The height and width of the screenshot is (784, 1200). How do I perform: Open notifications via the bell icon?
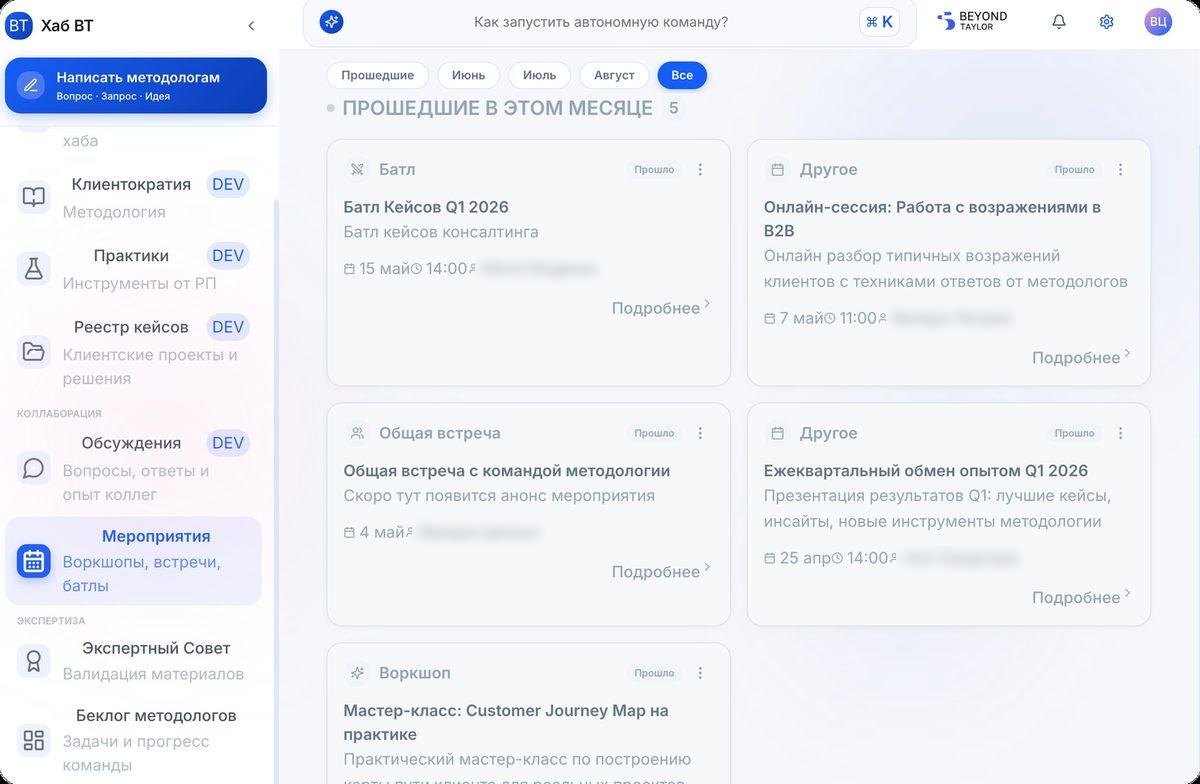(1059, 22)
